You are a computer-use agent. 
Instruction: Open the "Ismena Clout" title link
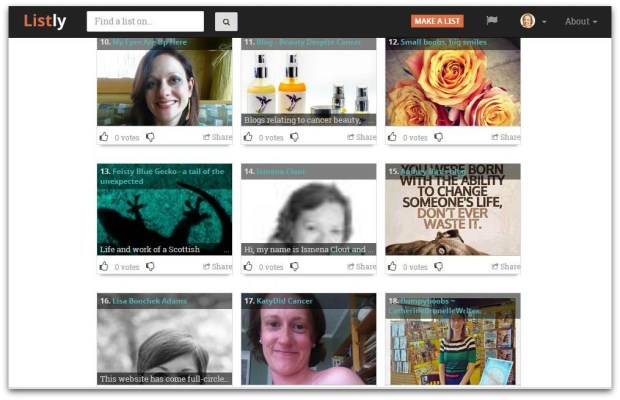pyautogui.click(x=280, y=172)
